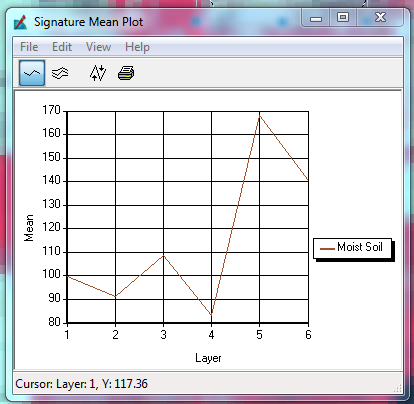
Task: Click layer number 2 on the axis
Action: 115,334
